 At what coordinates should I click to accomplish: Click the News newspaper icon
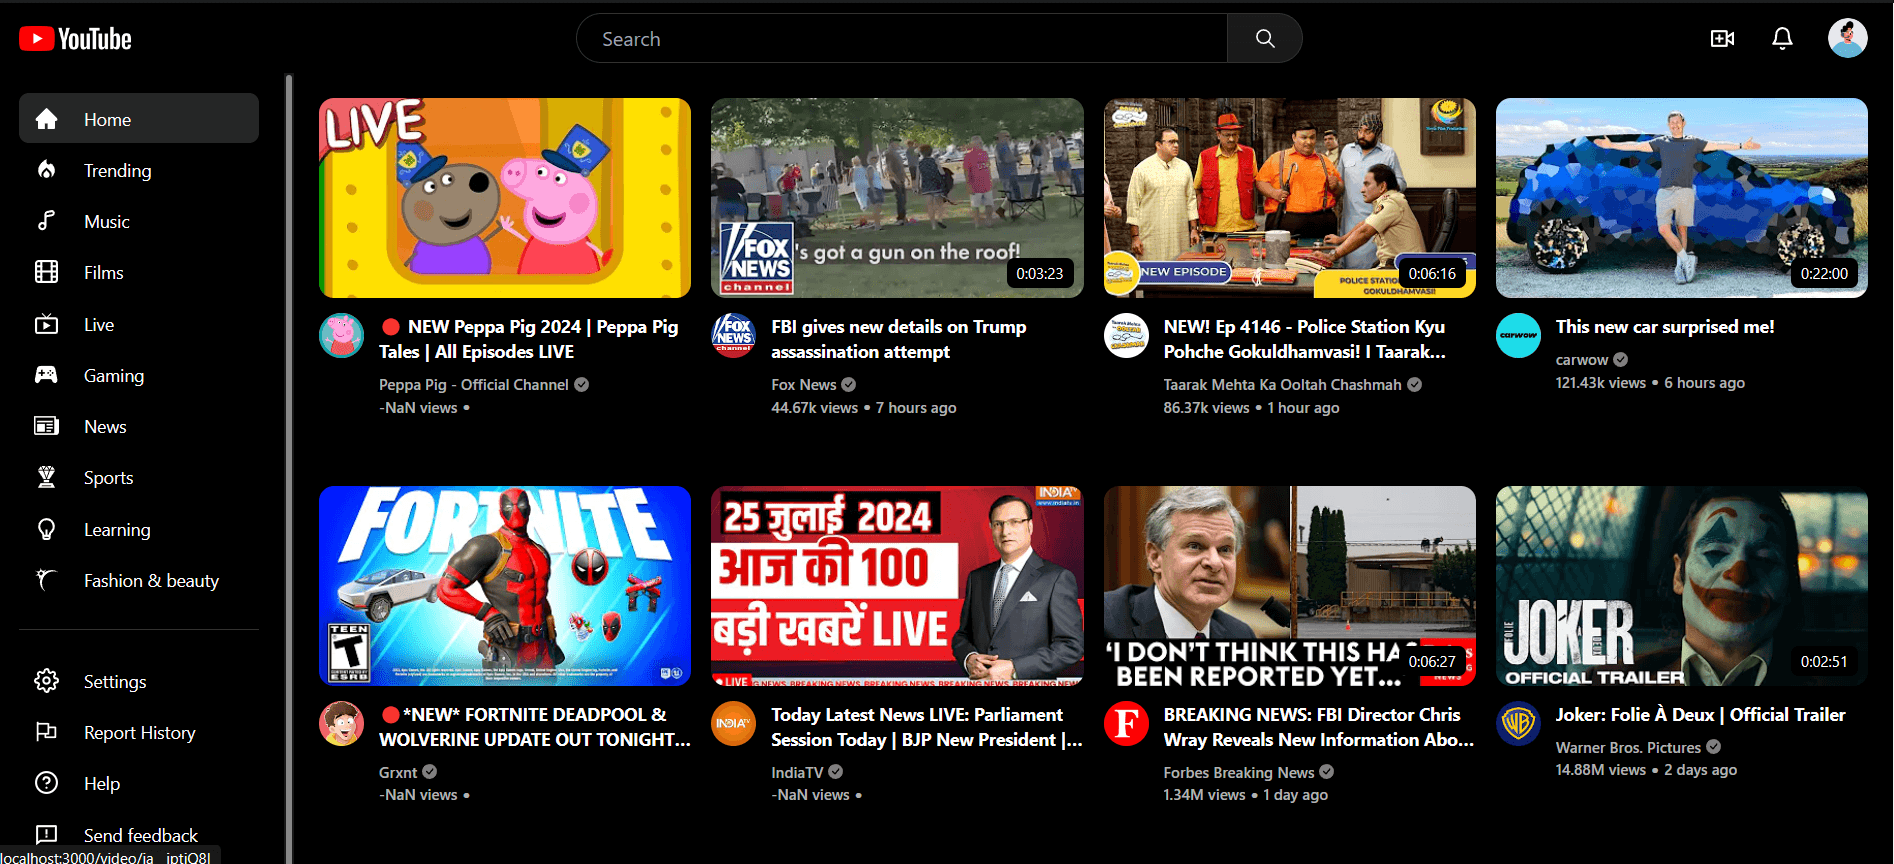(x=46, y=426)
